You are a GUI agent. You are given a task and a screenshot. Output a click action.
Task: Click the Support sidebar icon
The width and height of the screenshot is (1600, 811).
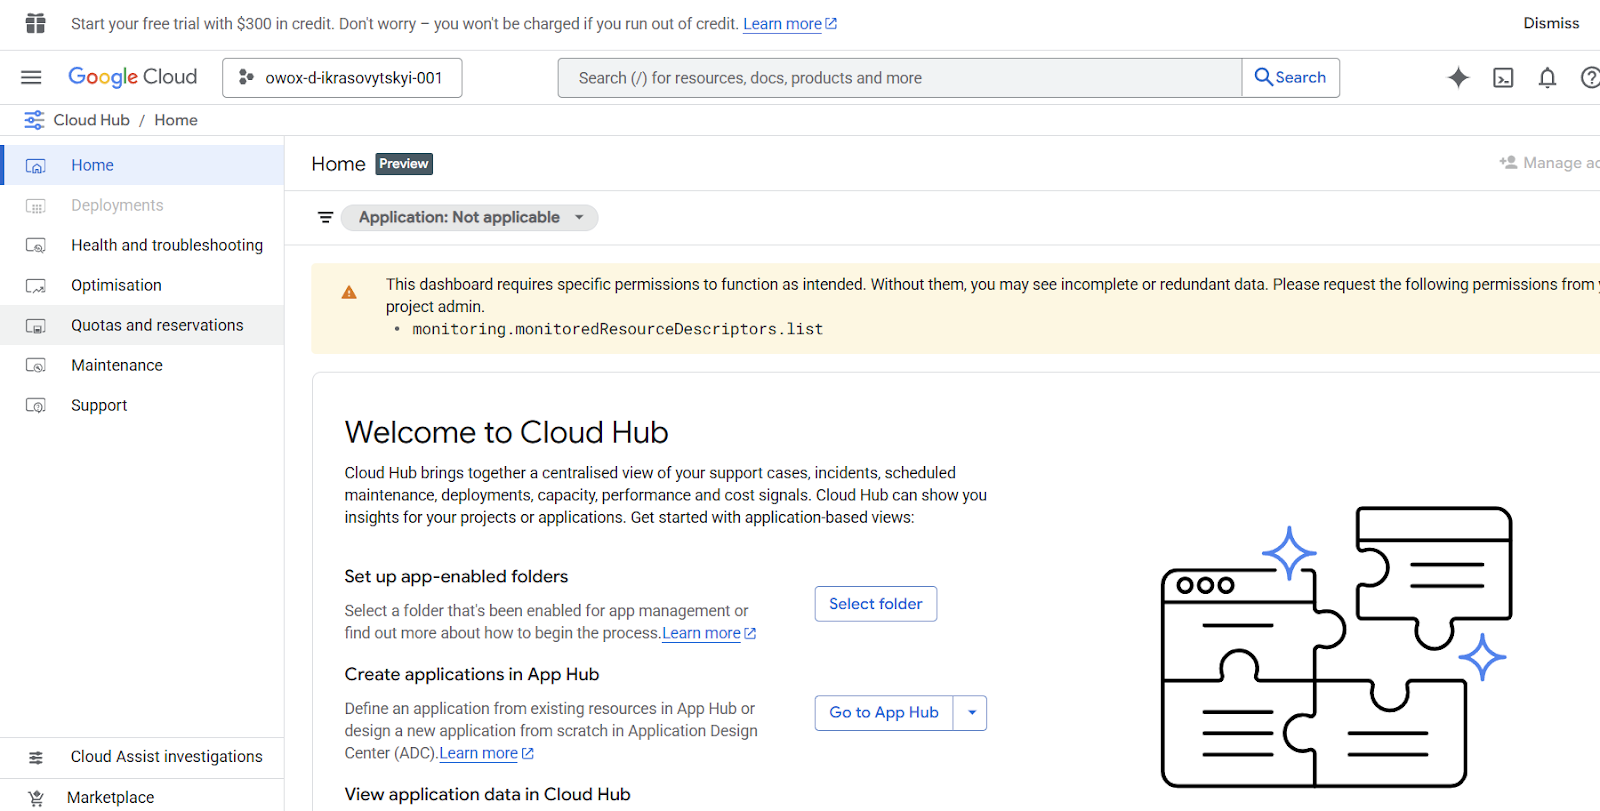click(35, 405)
